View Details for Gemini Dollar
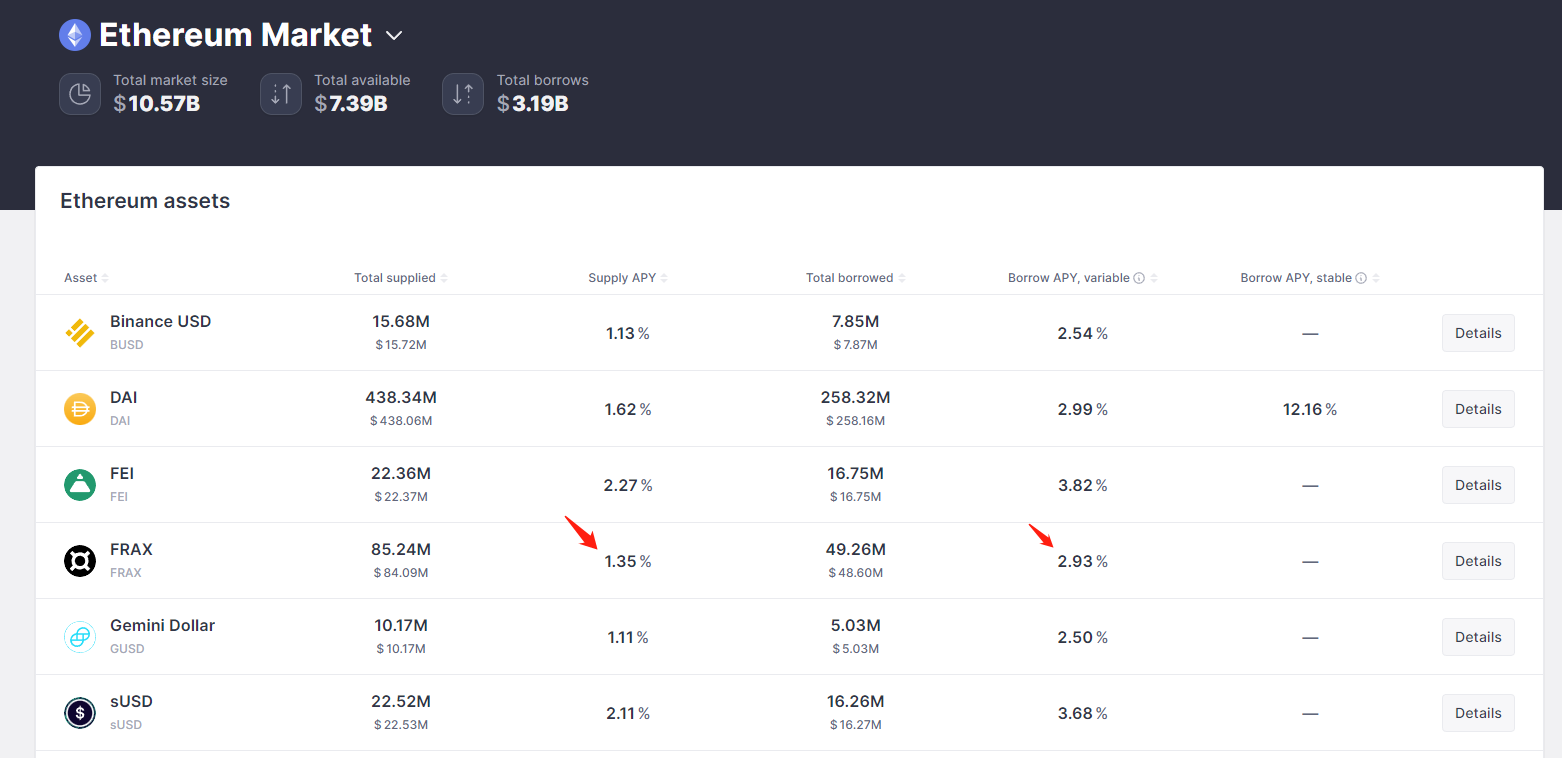 (1478, 636)
